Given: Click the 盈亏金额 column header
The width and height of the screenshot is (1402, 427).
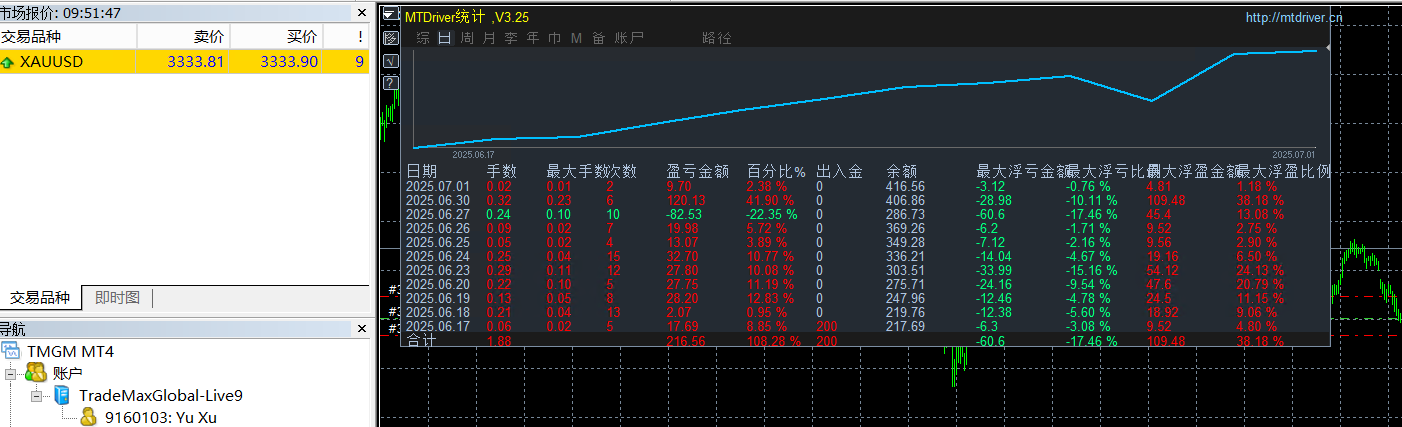Looking at the screenshot, I should (x=697, y=171).
